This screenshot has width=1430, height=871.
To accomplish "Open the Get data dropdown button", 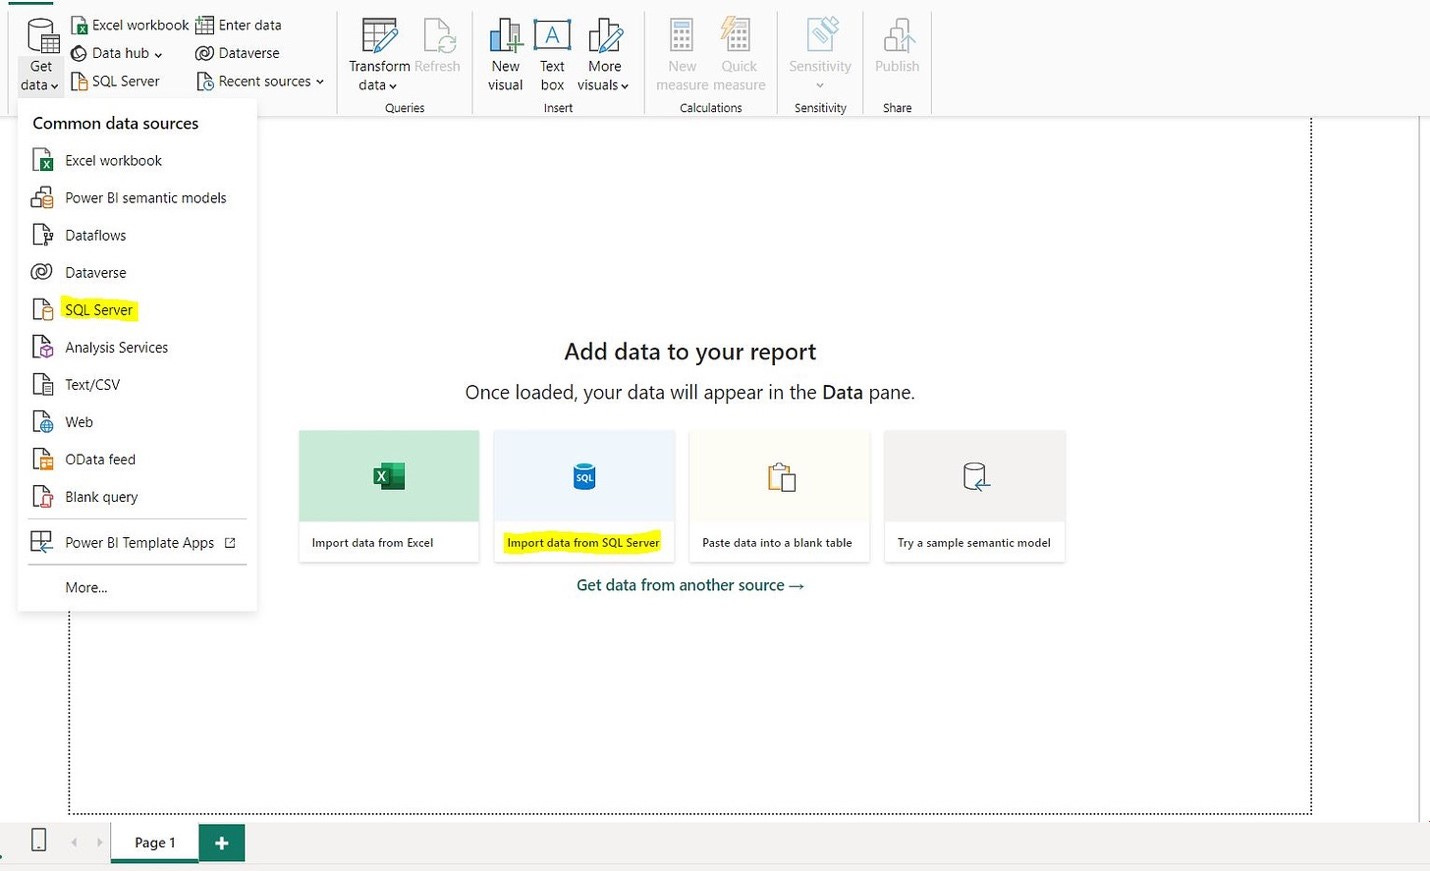I will pyautogui.click(x=41, y=56).
